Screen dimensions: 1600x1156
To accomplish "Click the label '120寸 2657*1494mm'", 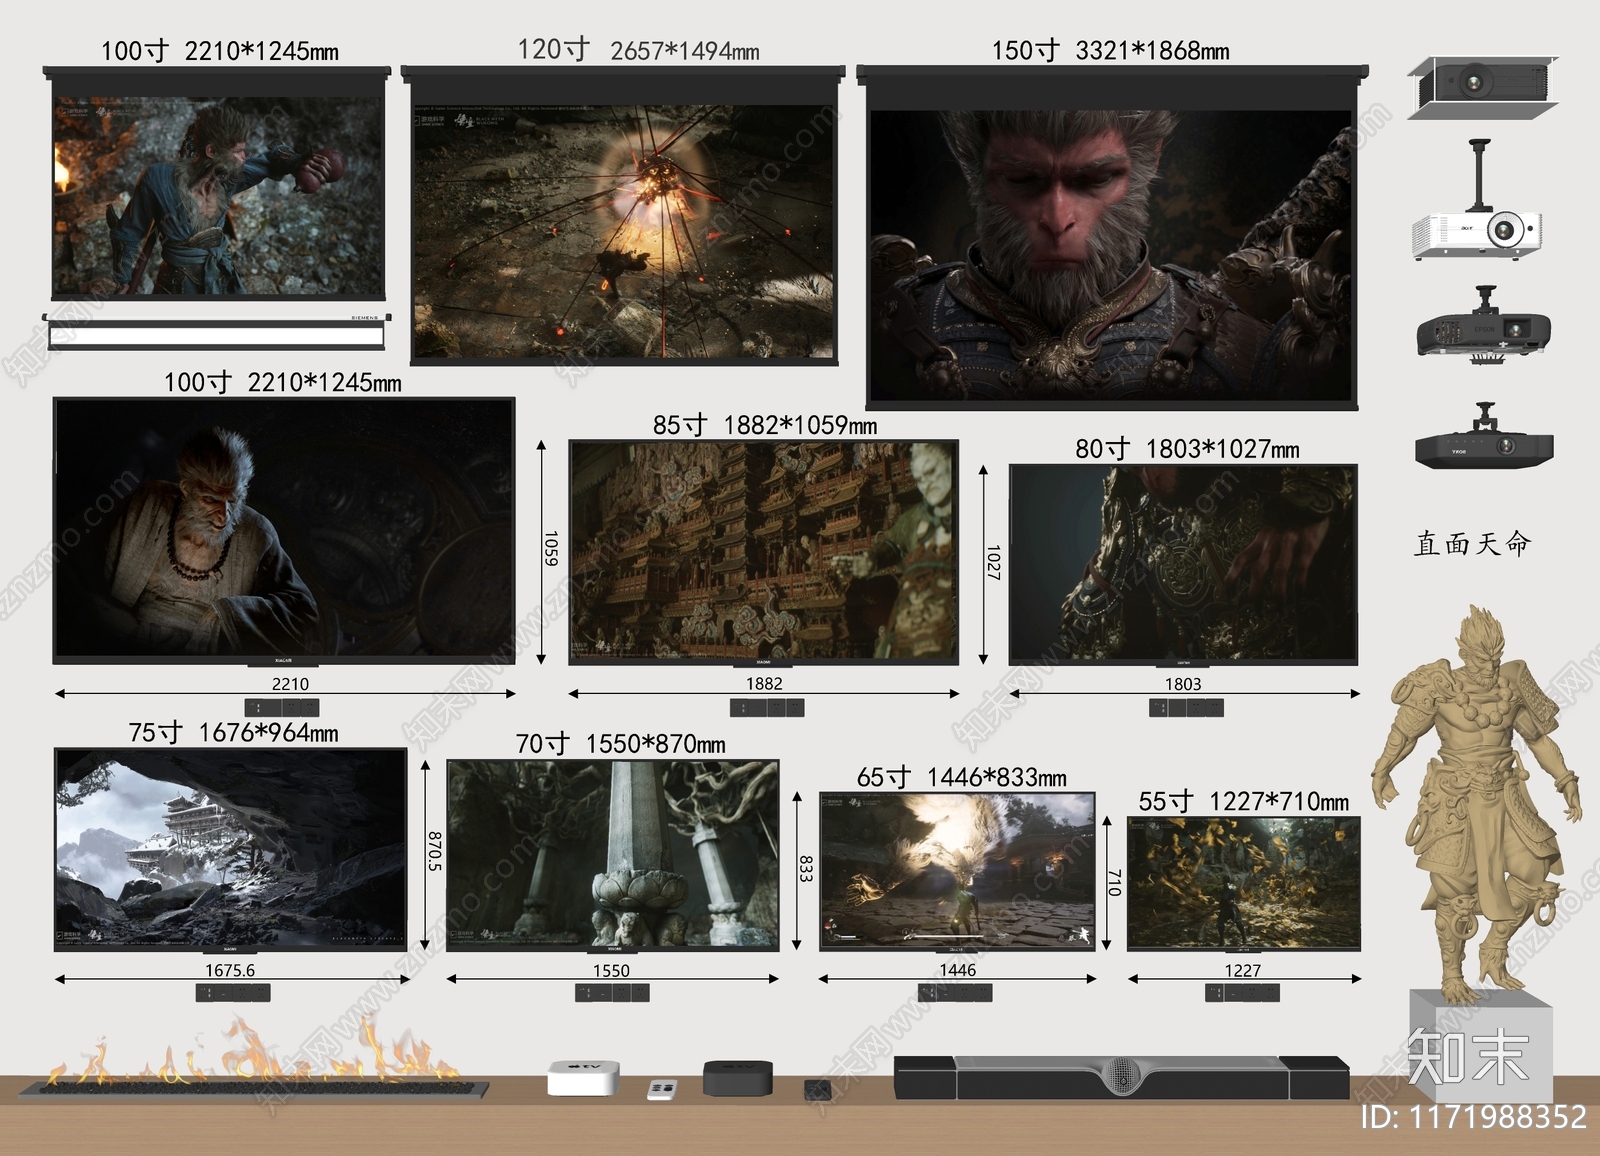I will [638, 49].
